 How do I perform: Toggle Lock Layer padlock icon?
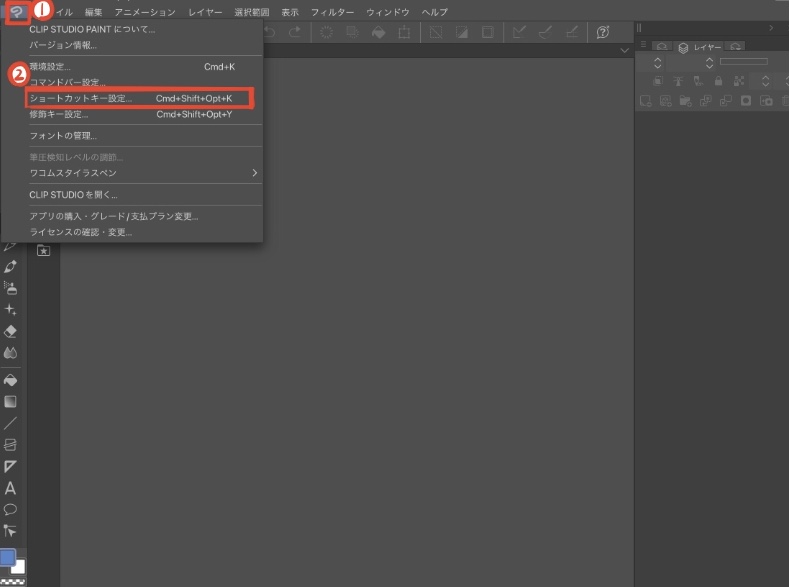pyautogui.click(x=719, y=80)
